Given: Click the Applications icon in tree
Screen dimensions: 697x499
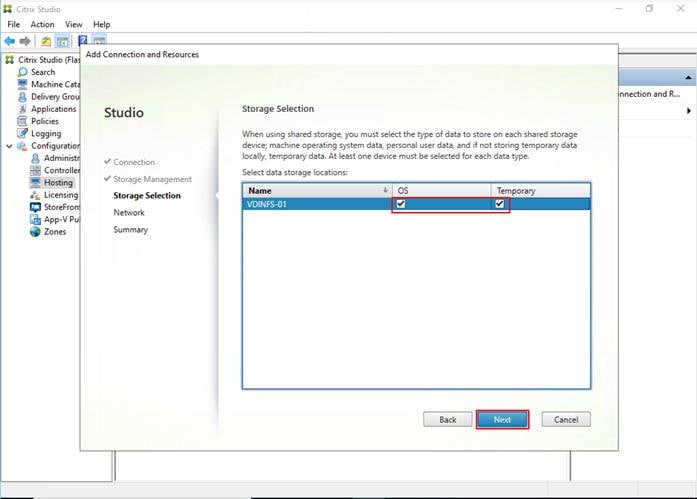Looking at the screenshot, I should (x=23, y=109).
